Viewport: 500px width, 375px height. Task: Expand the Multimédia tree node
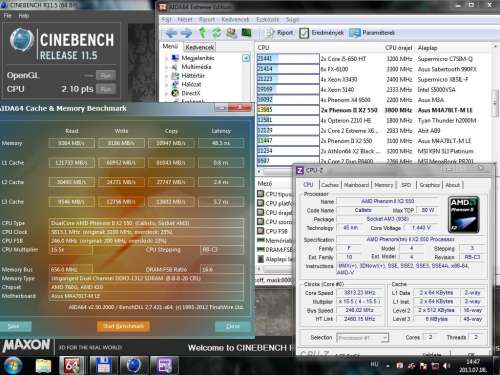tap(166, 67)
